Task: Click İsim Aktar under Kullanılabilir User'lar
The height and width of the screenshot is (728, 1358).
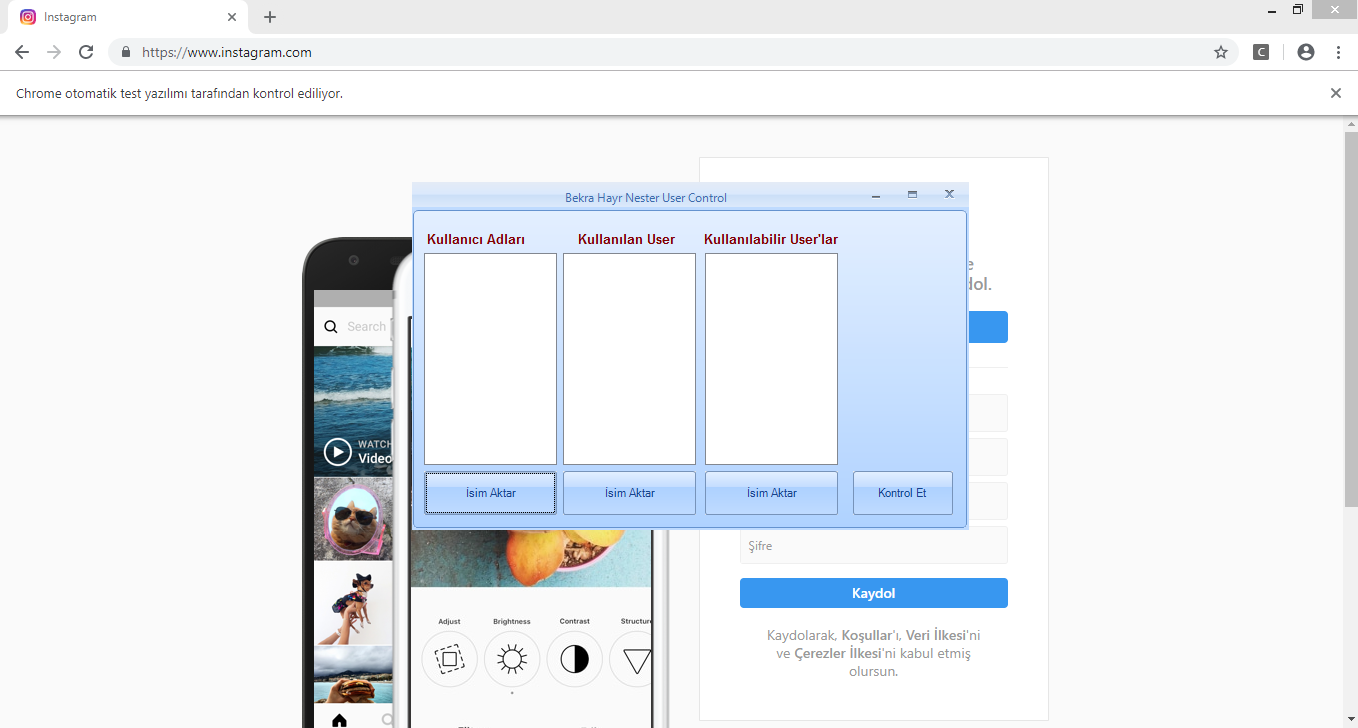Action: pyautogui.click(x=771, y=493)
